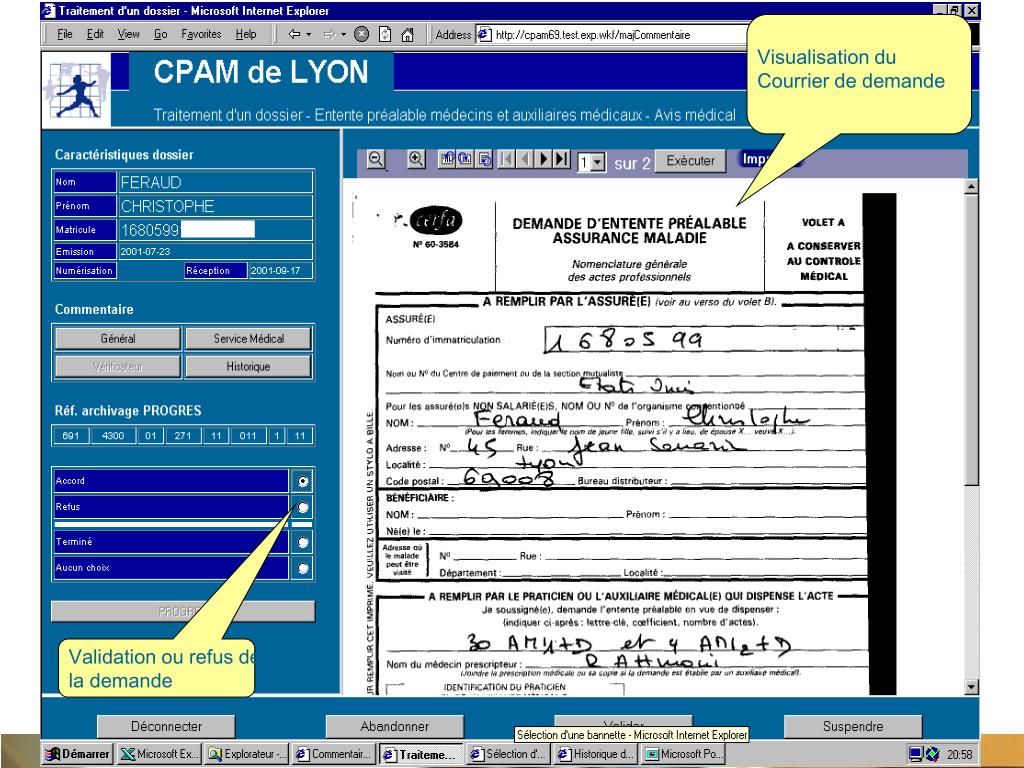This screenshot has height=768, width=1024.
Task: Click archive reference cell 691
Action: 71,436
